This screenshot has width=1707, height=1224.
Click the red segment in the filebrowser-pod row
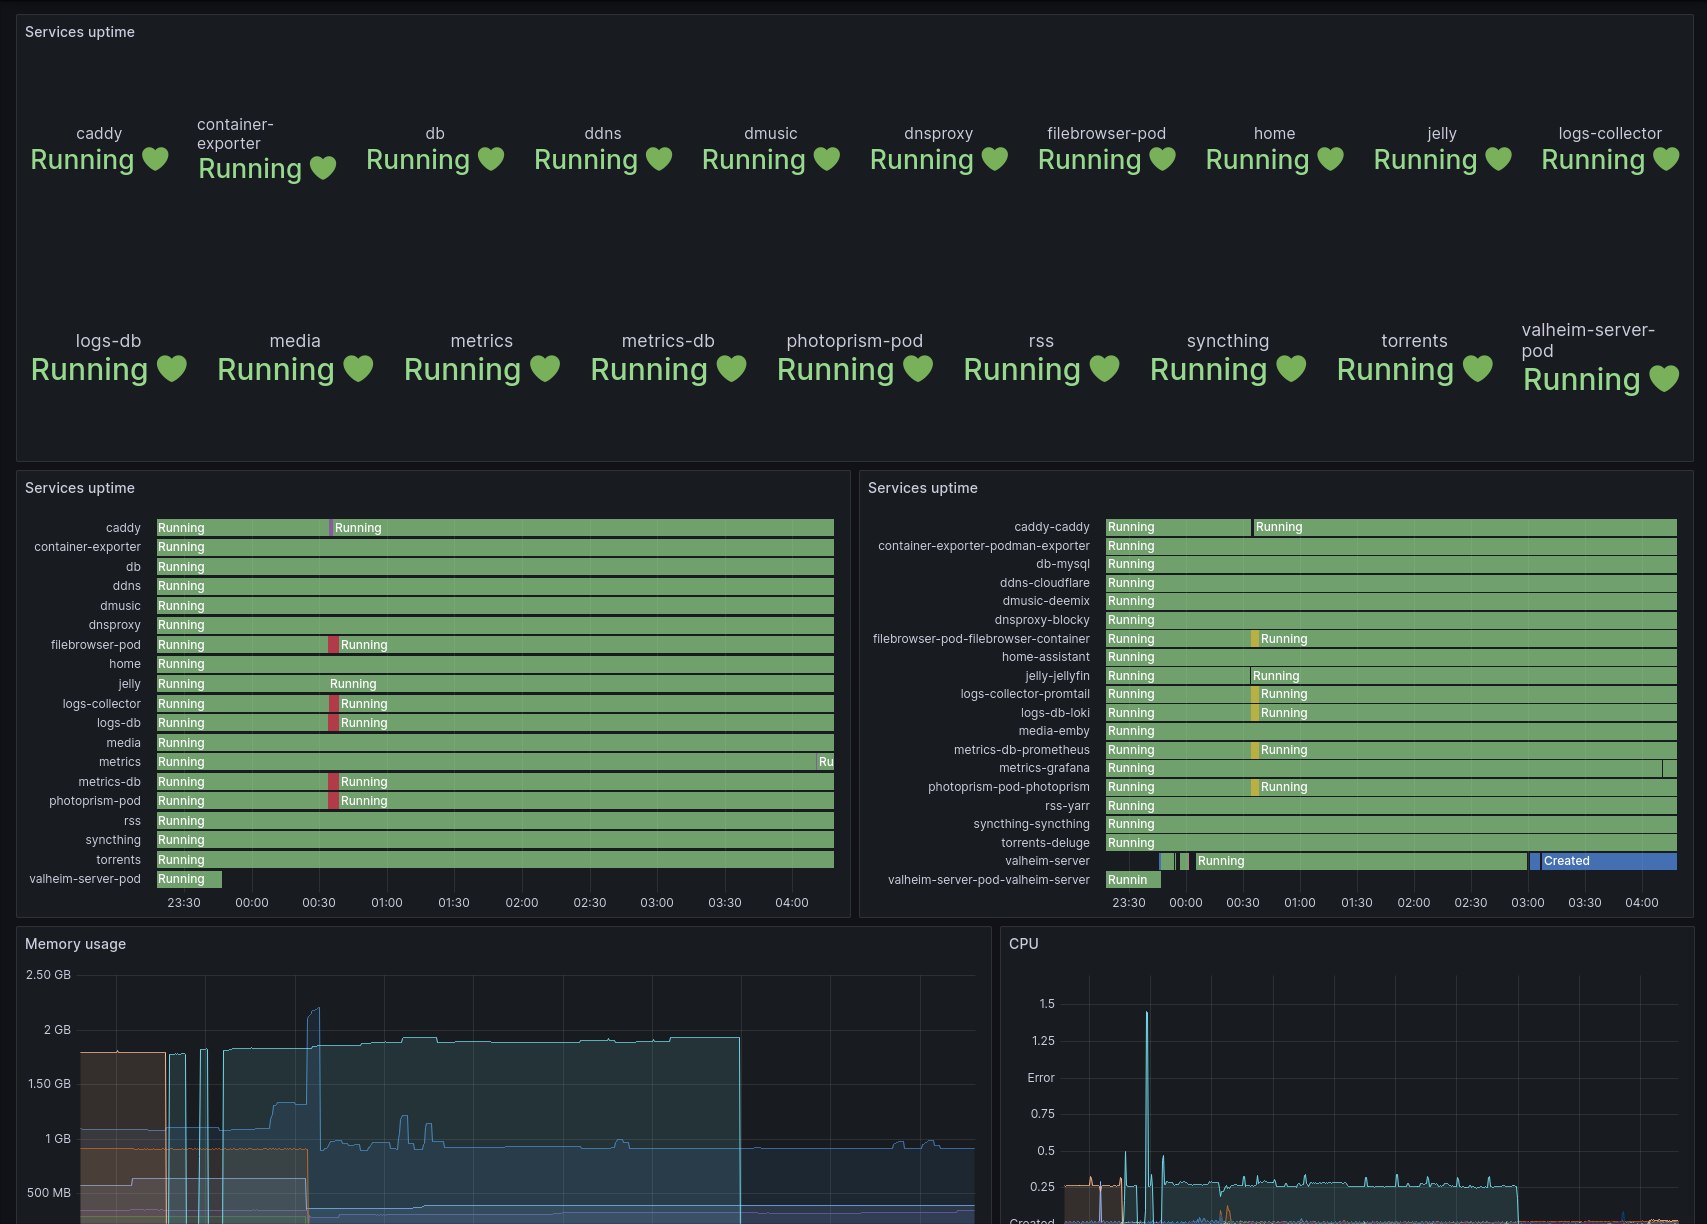coord(333,645)
